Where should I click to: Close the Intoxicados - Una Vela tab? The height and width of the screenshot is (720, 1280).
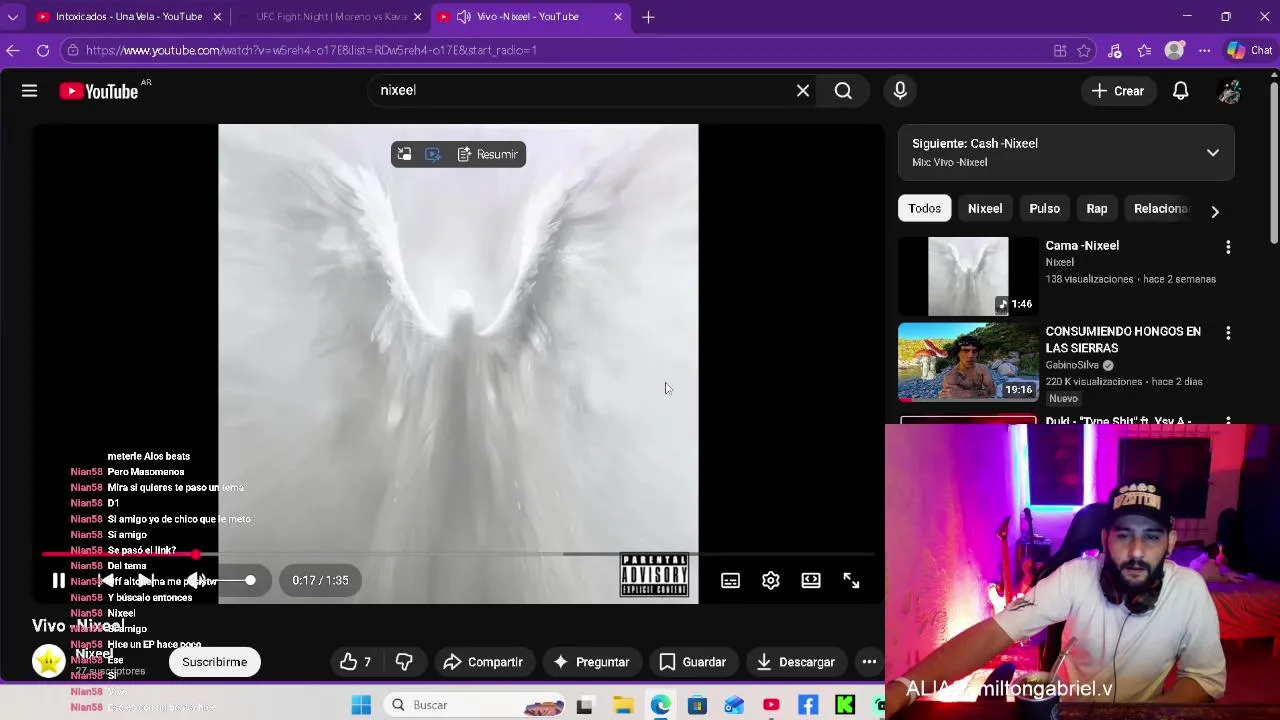click(x=217, y=17)
